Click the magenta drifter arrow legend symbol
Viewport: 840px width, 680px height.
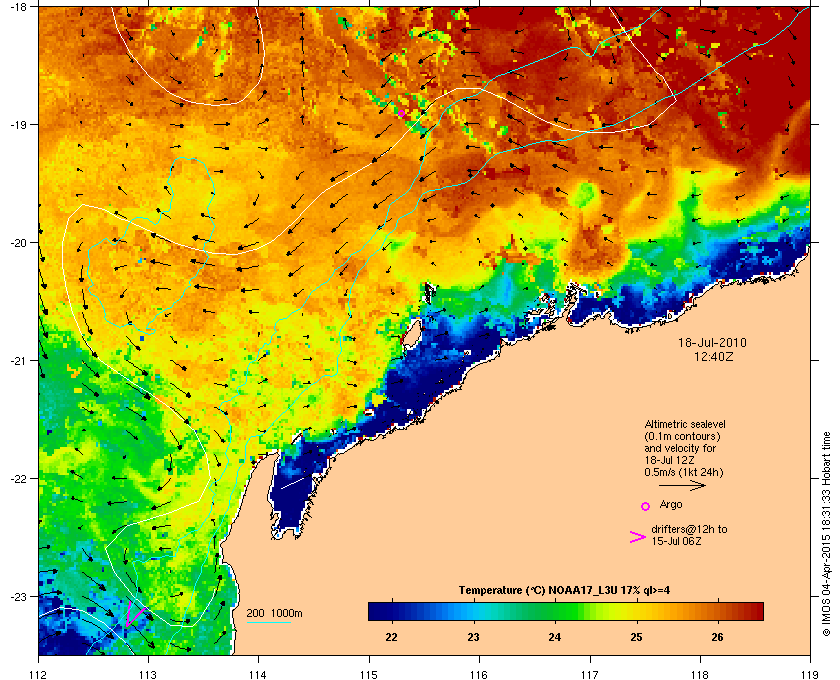tap(638, 537)
